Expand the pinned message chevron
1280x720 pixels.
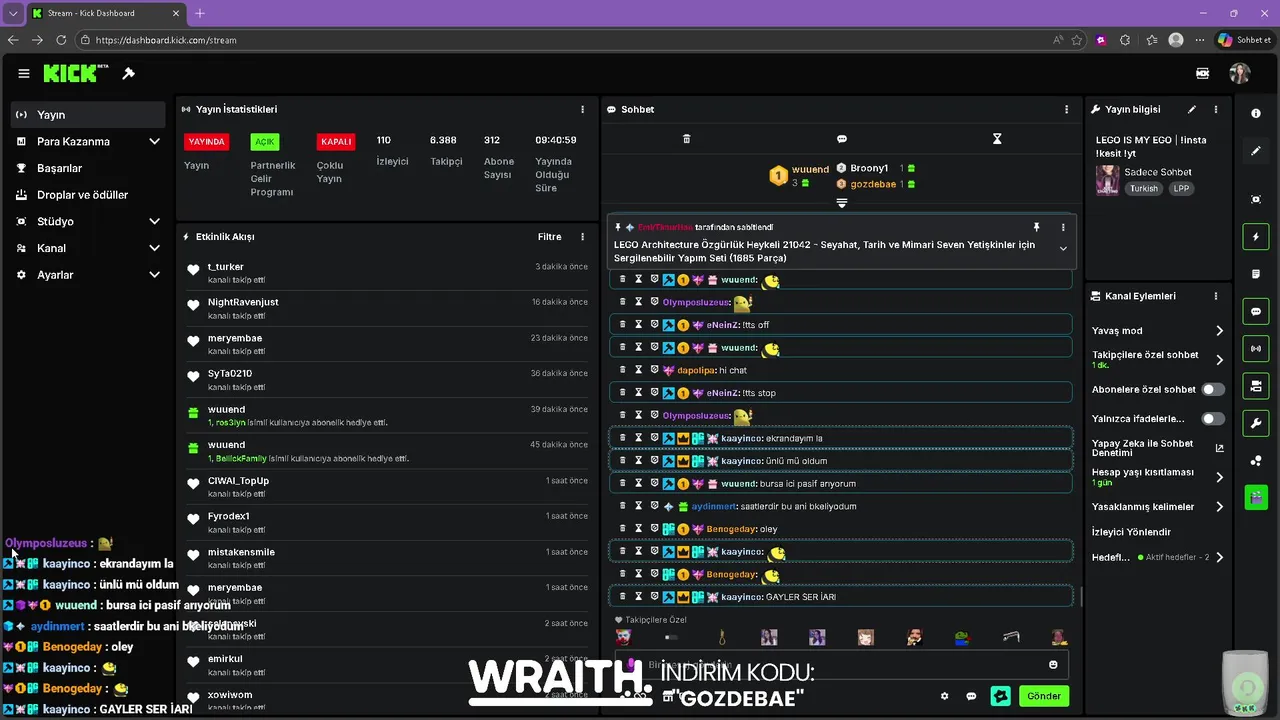point(1063,249)
